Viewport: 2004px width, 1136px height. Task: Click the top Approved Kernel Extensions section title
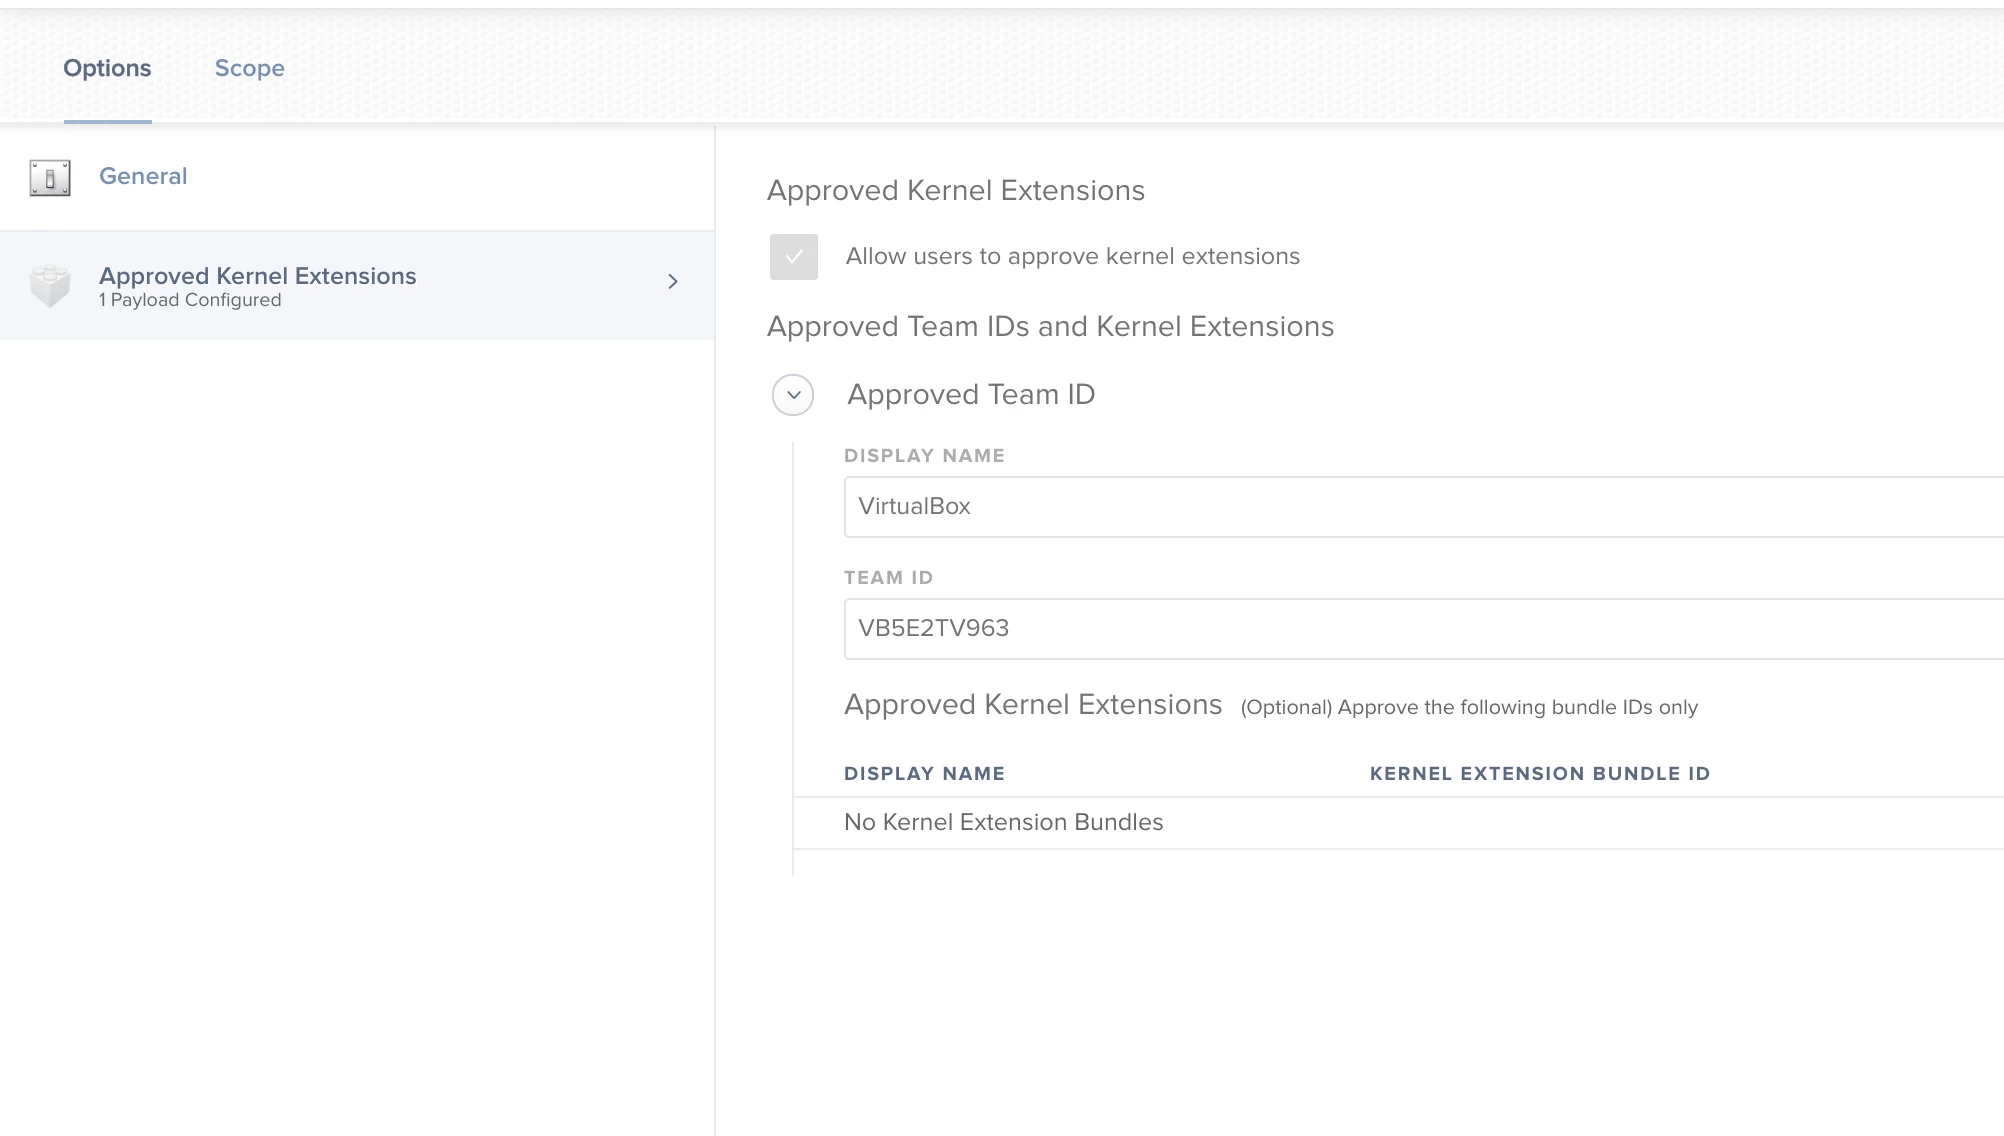point(955,191)
